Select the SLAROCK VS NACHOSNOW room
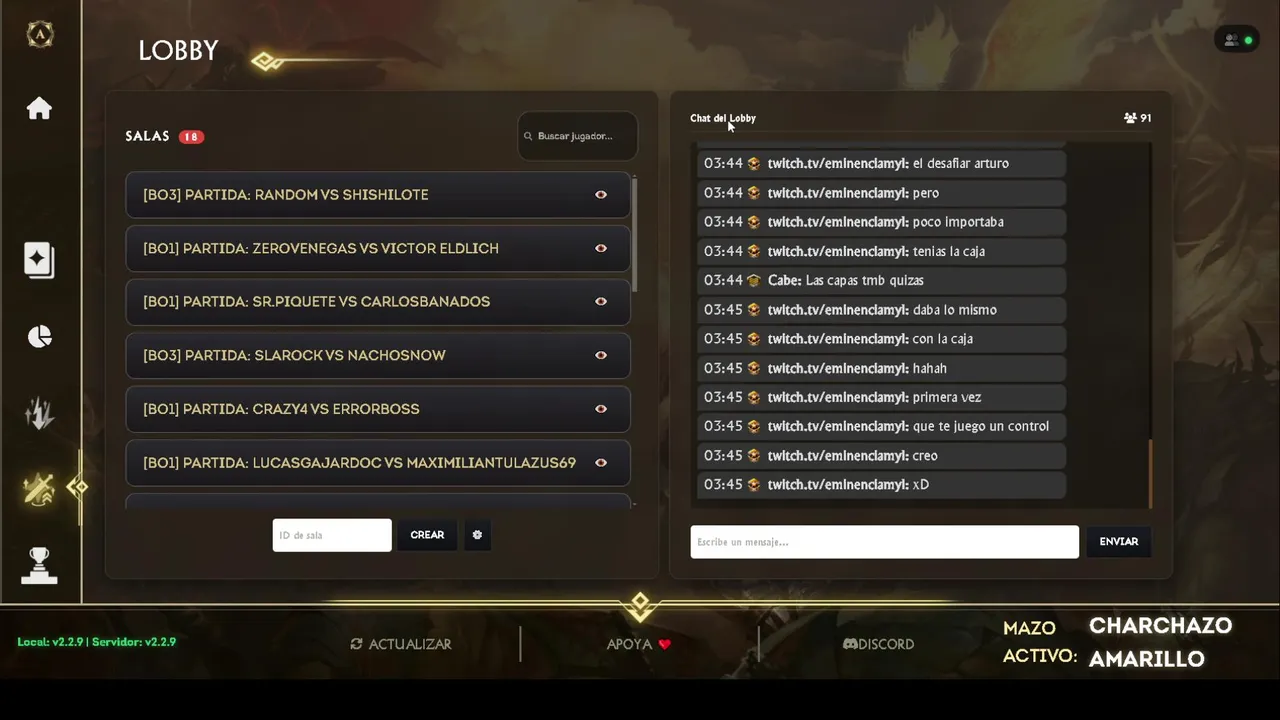This screenshot has width=1280, height=720. click(378, 355)
